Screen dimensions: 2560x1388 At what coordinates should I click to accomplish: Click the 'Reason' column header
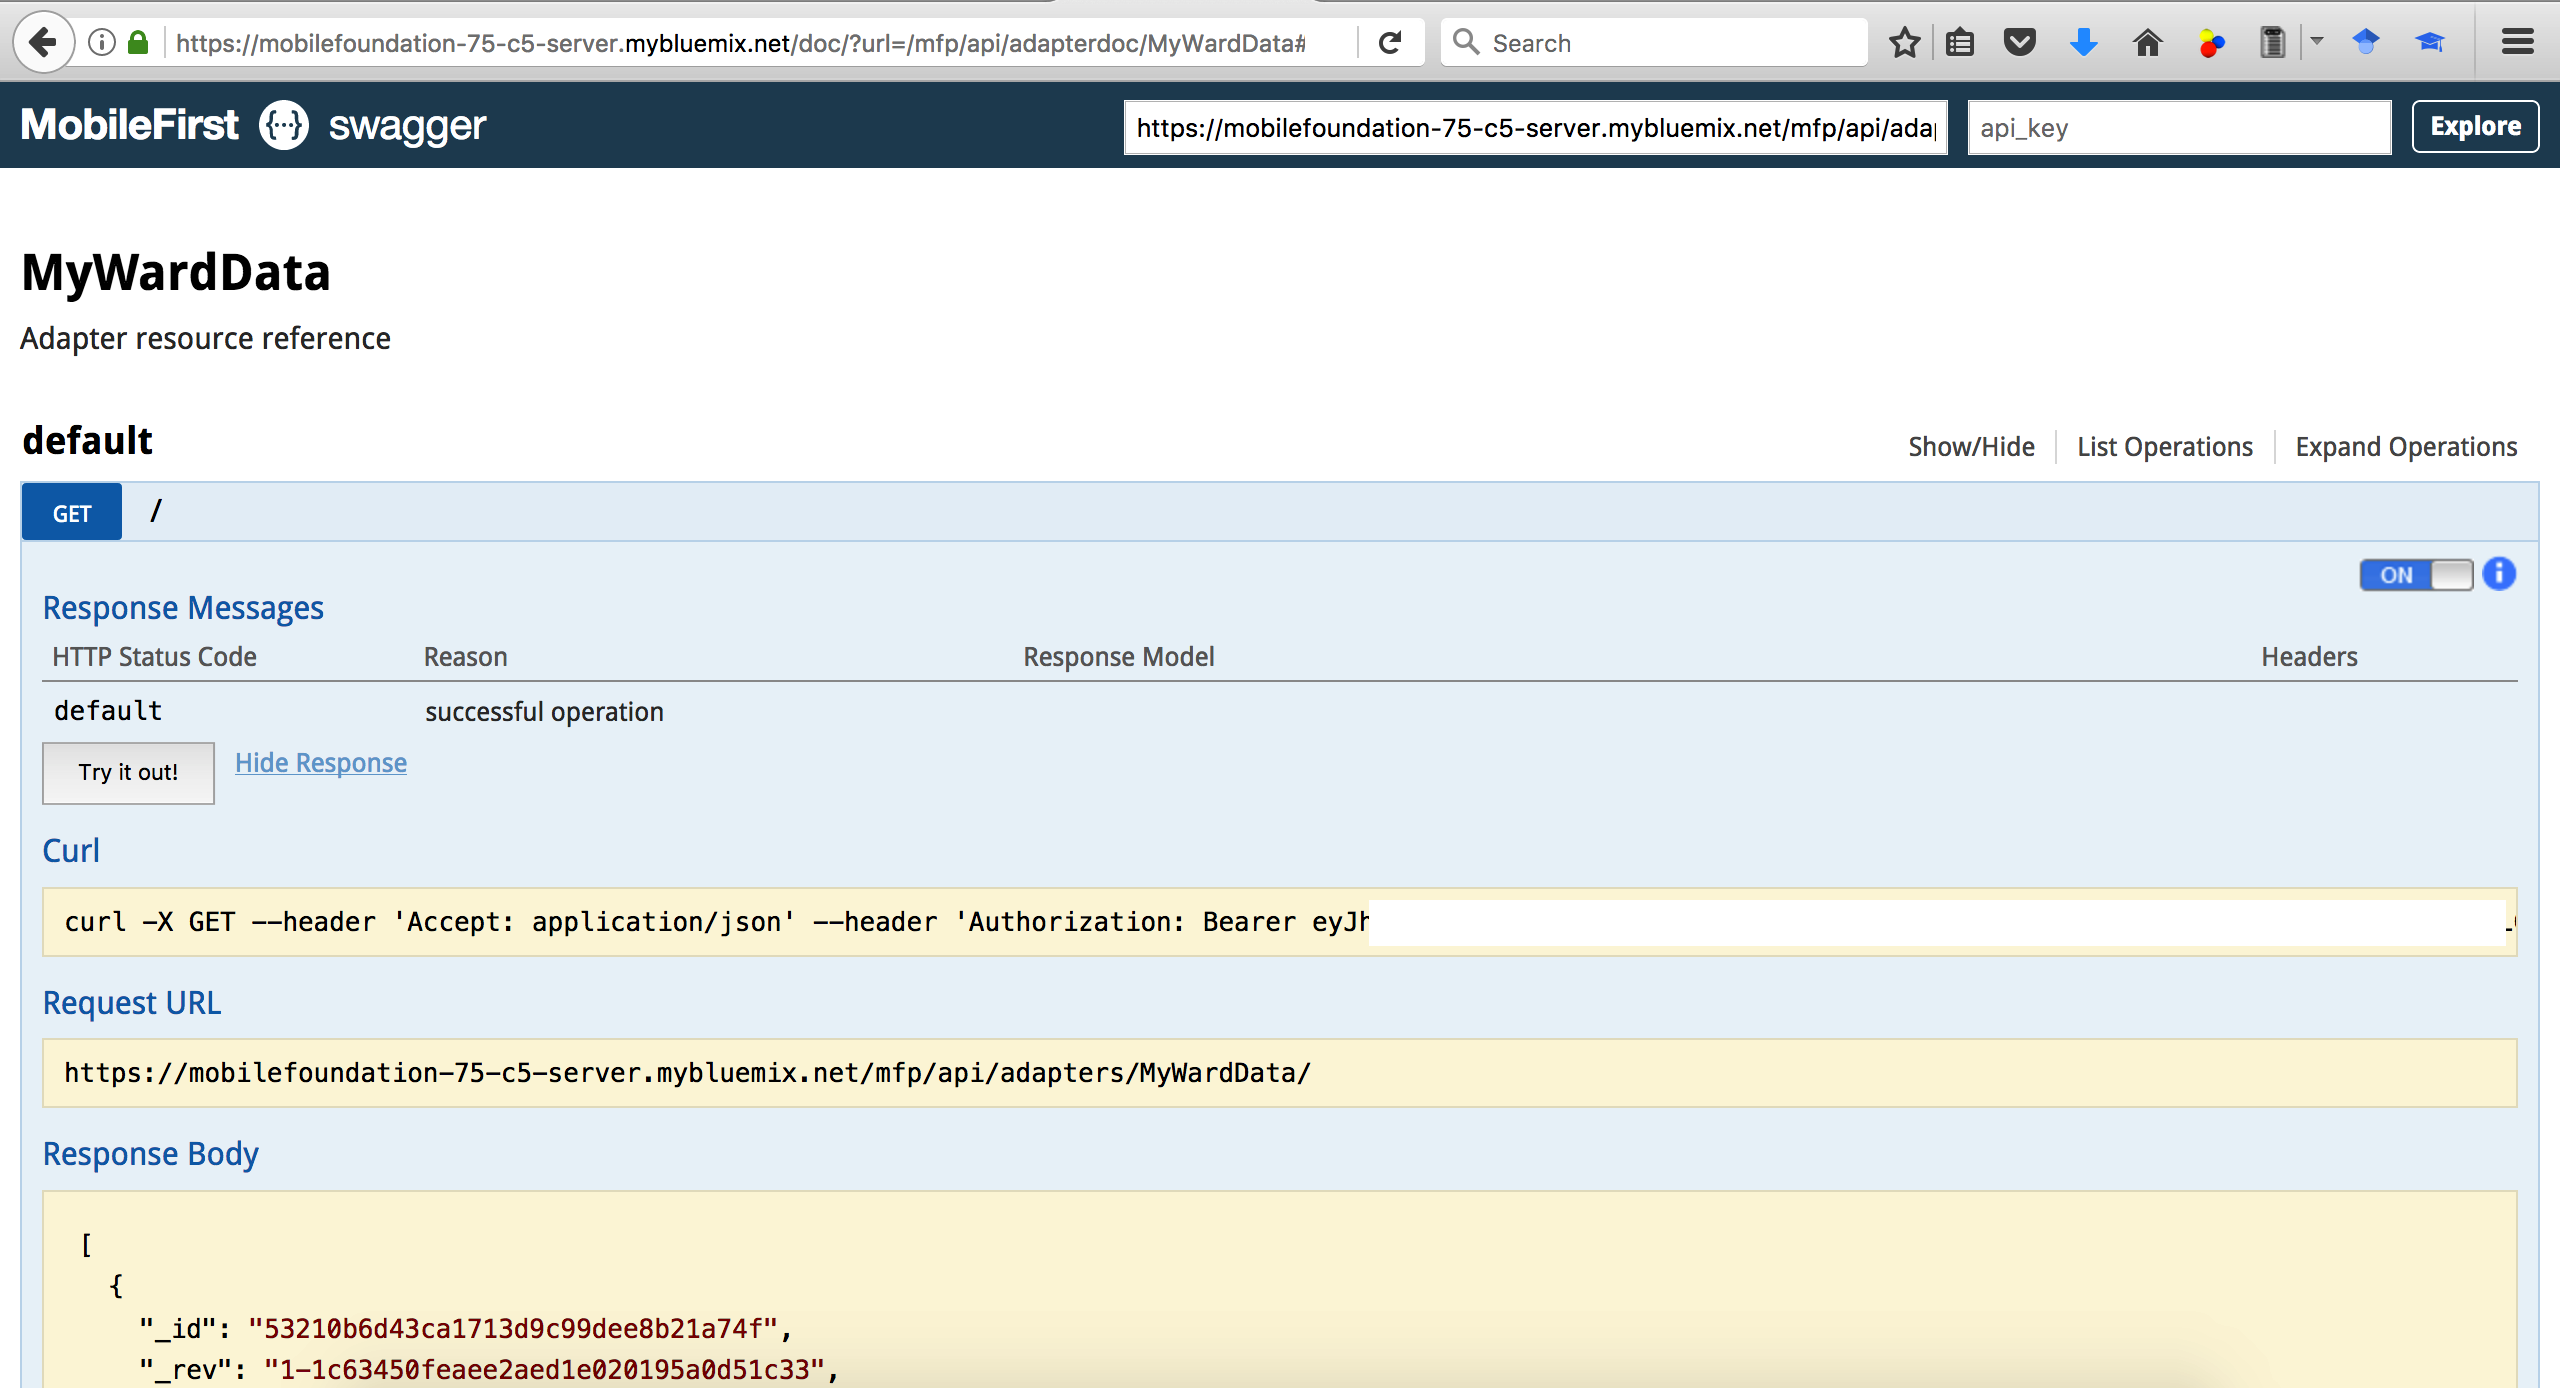coord(465,657)
